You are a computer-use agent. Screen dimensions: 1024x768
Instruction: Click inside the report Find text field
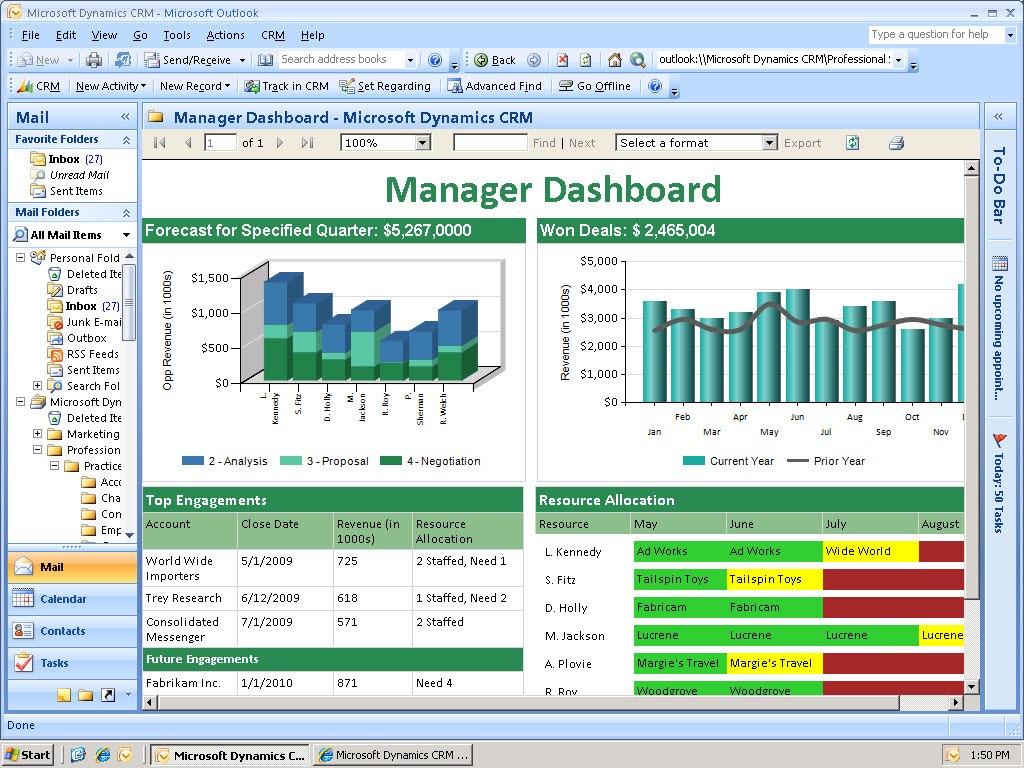pyautogui.click(x=489, y=143)
